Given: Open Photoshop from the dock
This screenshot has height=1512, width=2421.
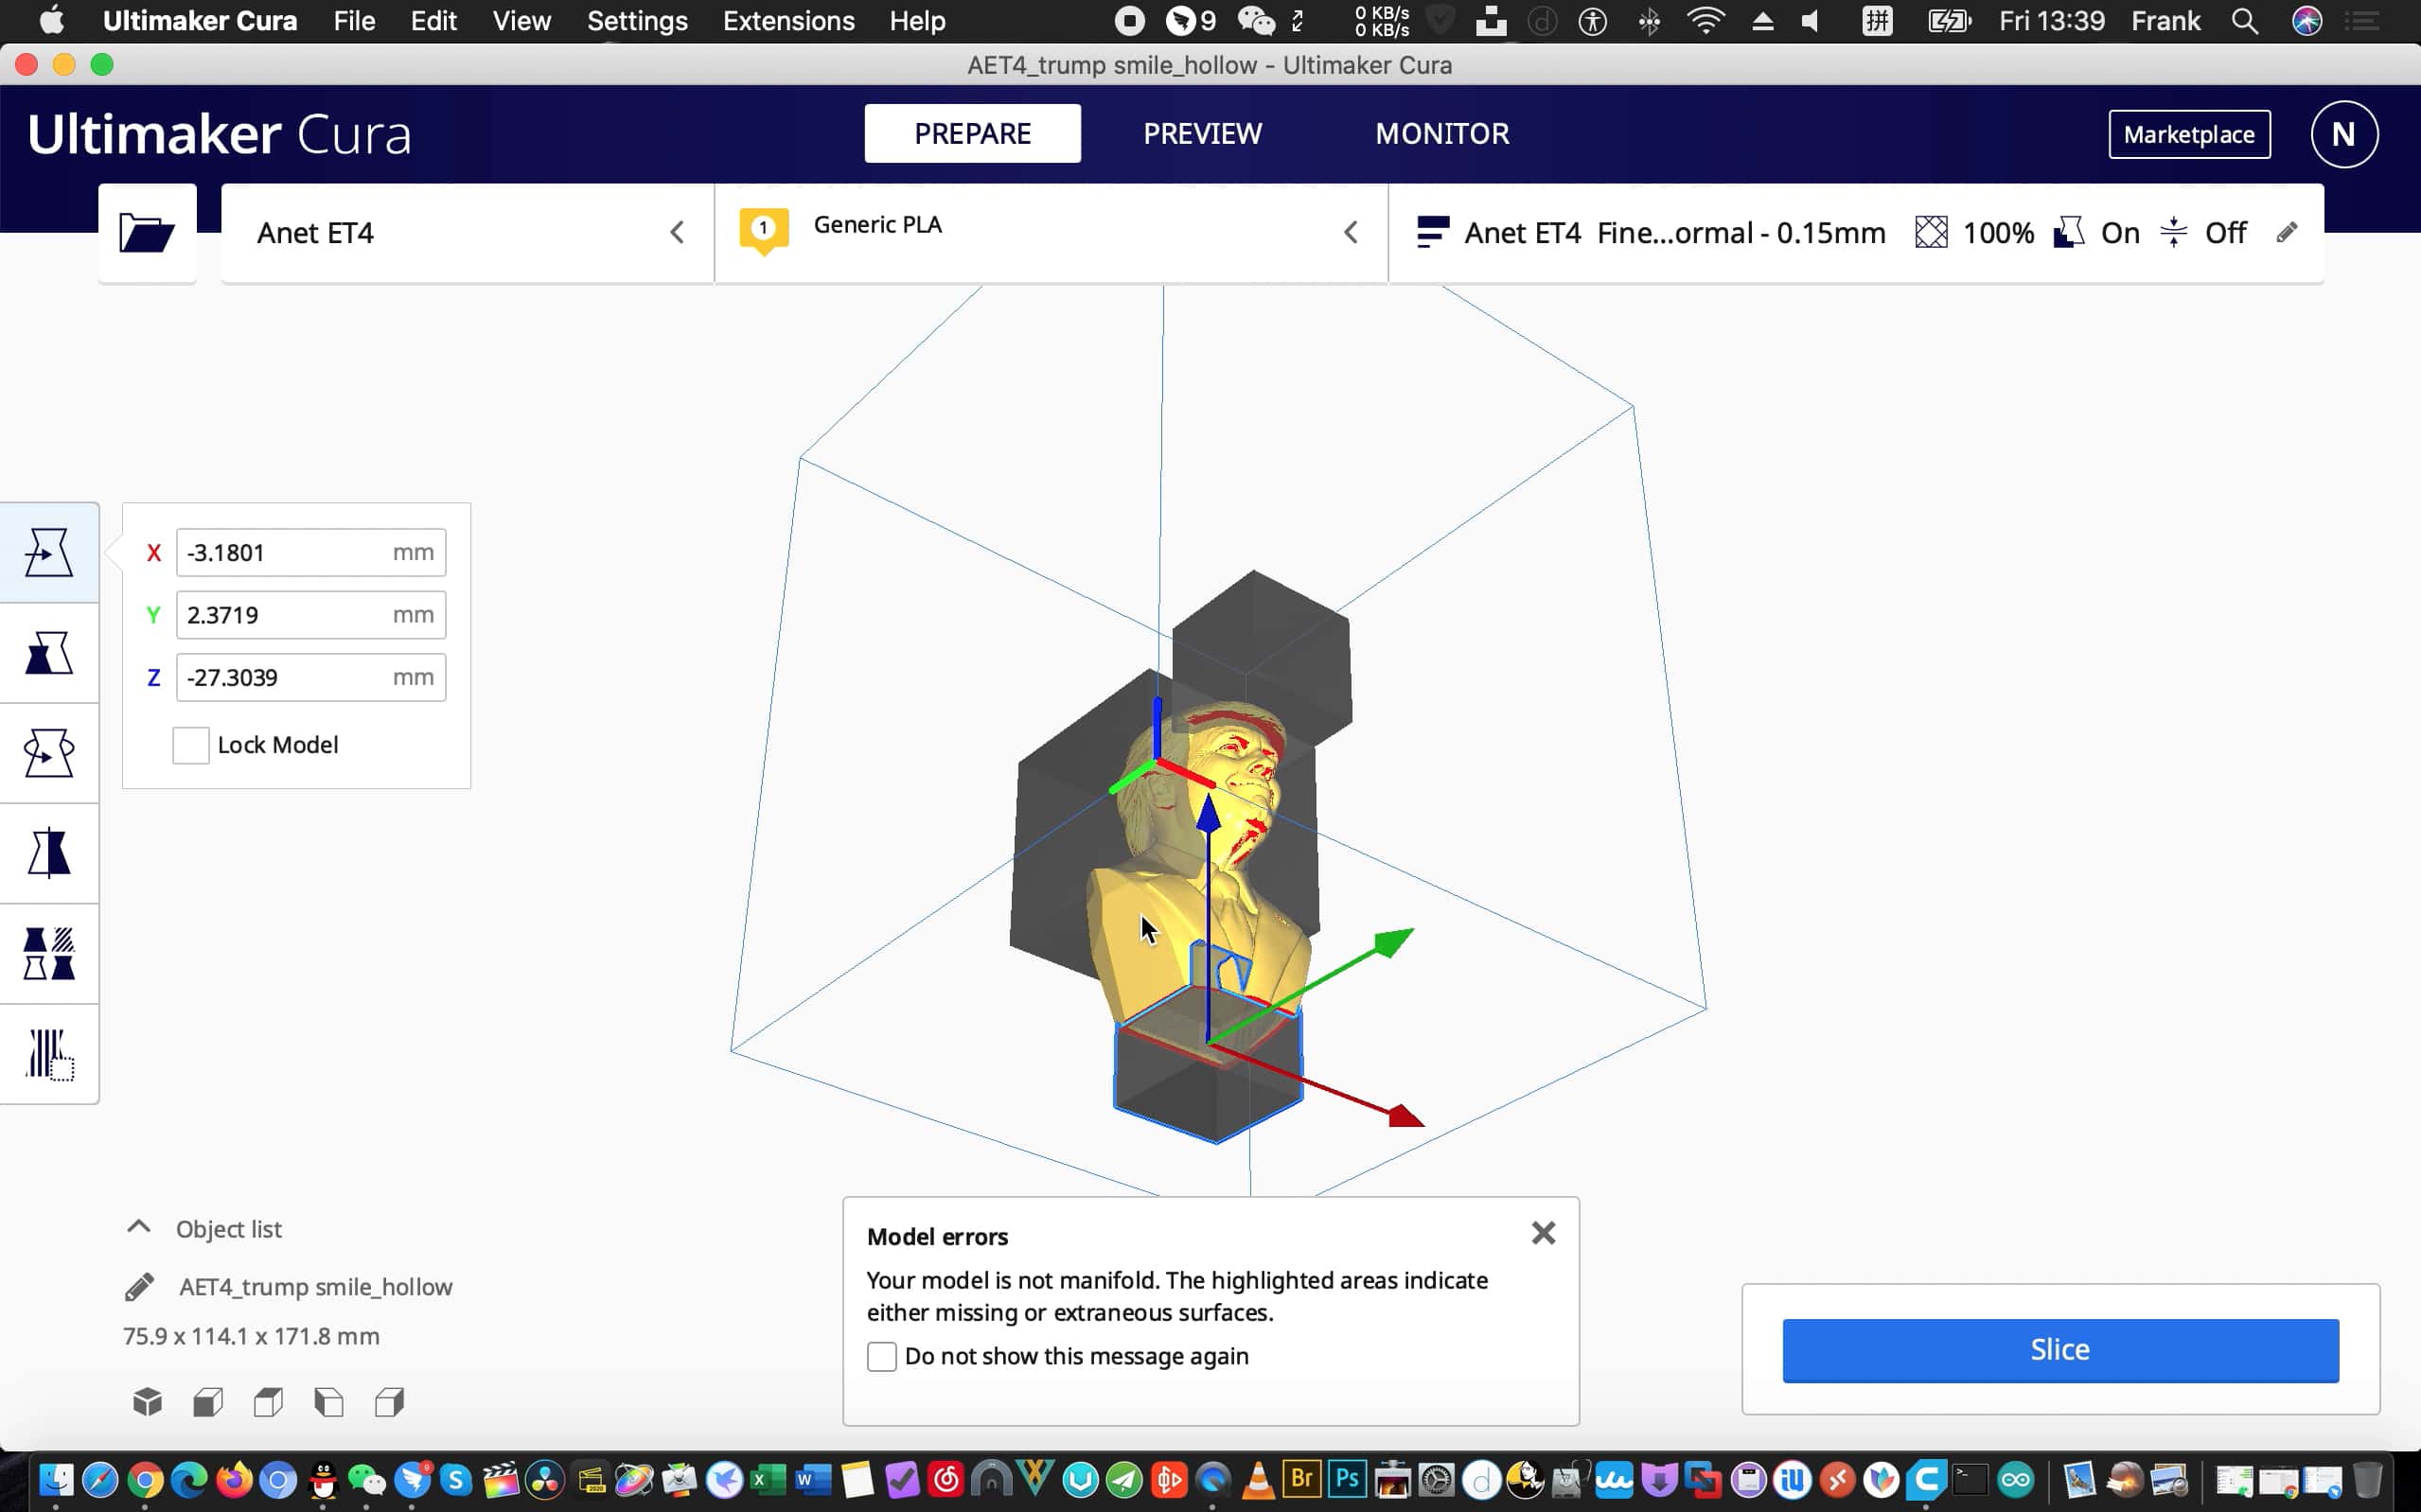Looking at the screenshot, I should (x=1347, y=1479).
